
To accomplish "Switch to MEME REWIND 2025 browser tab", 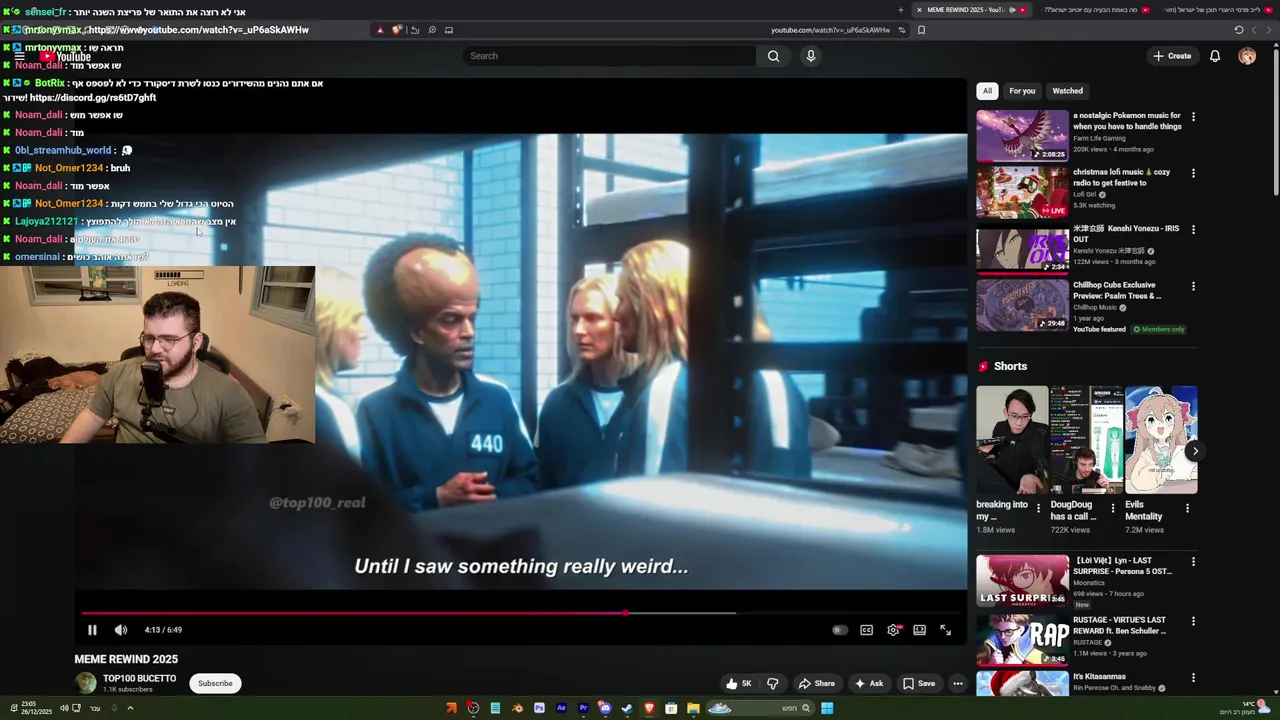I will (x=966, y=10).
